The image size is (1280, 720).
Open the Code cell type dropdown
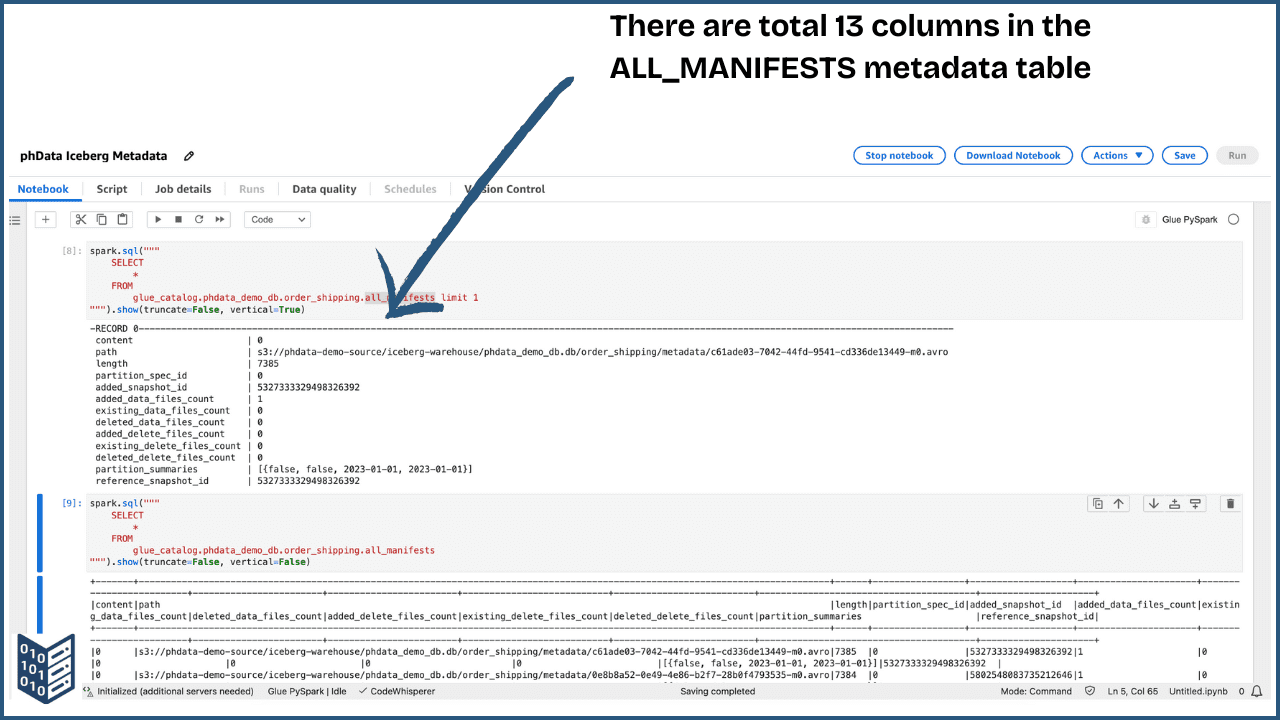(x=277, y=219)
